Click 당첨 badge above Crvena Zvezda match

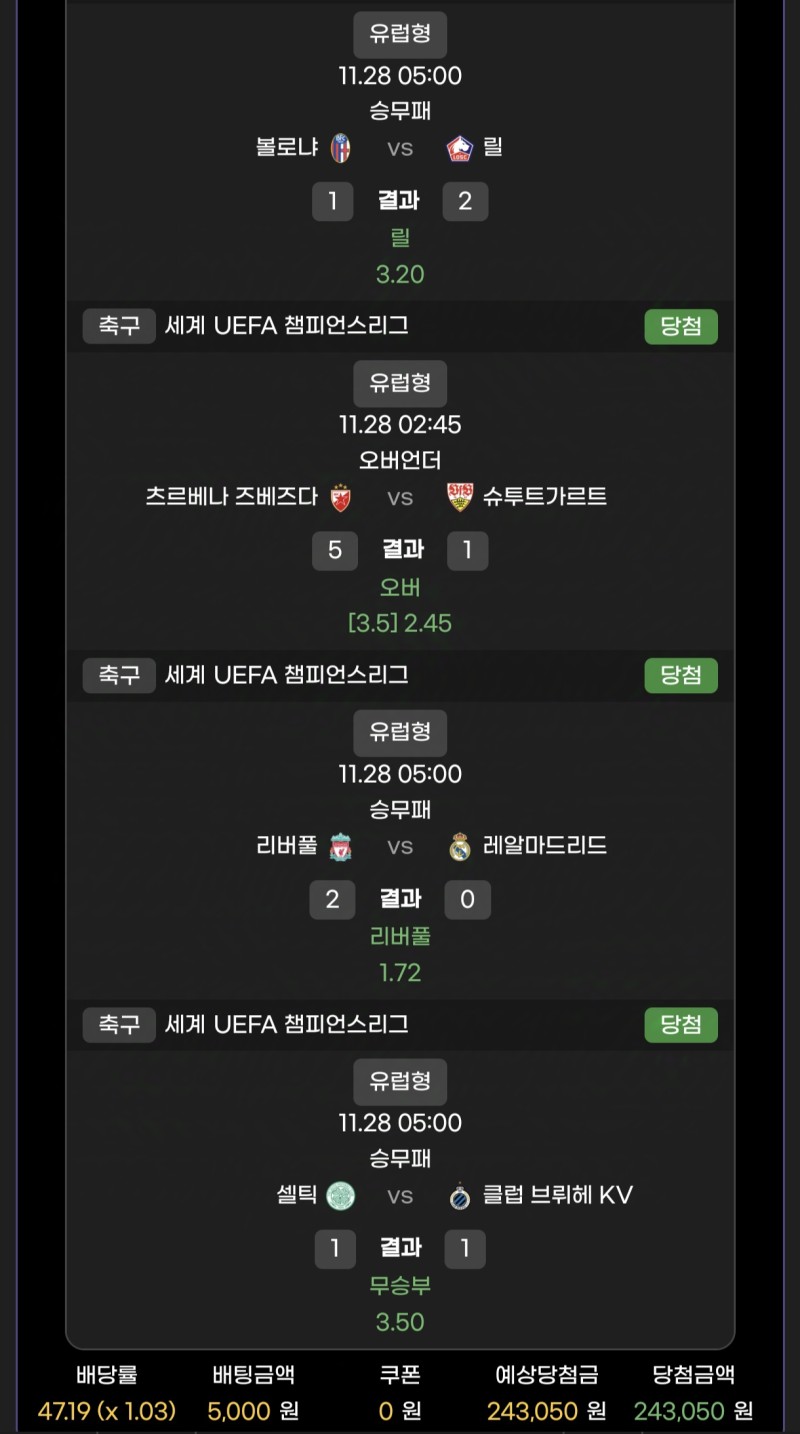click(681, 326)
